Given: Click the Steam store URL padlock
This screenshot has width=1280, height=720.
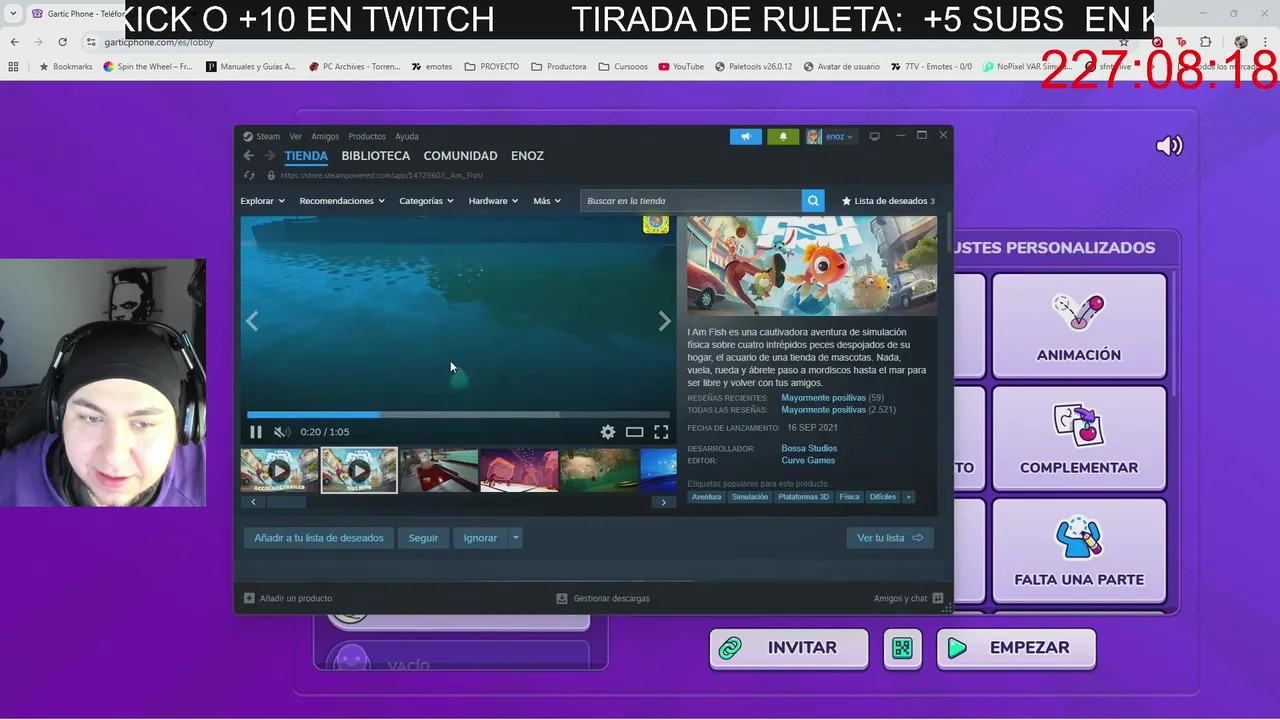Looking at the screenshot, I should tap(270, 175).
